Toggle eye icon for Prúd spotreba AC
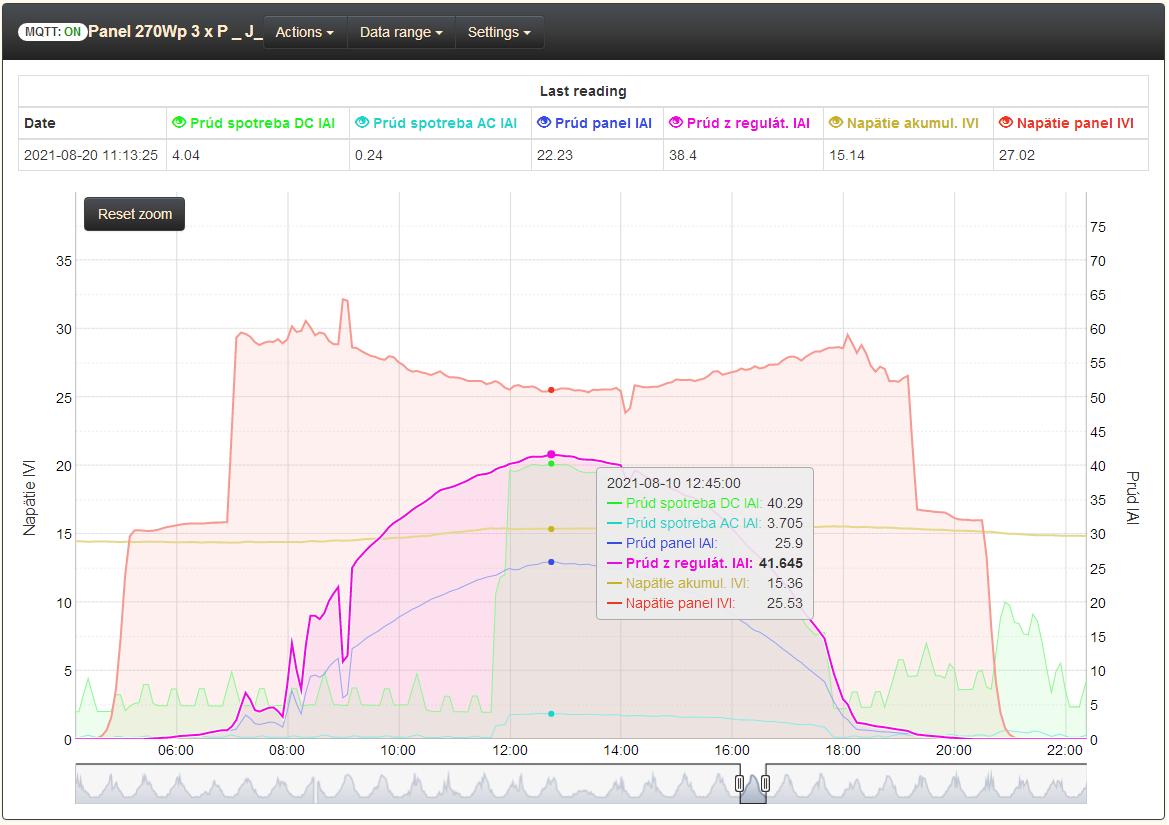Screen dimensions: 1169x825 (362, 123)
